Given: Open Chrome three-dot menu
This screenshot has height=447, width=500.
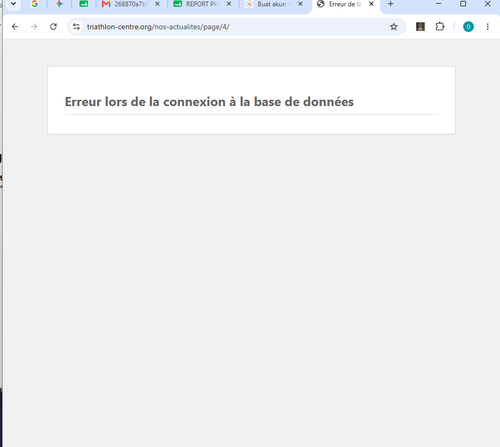Looking at the screenshot, I should [487, 27].
